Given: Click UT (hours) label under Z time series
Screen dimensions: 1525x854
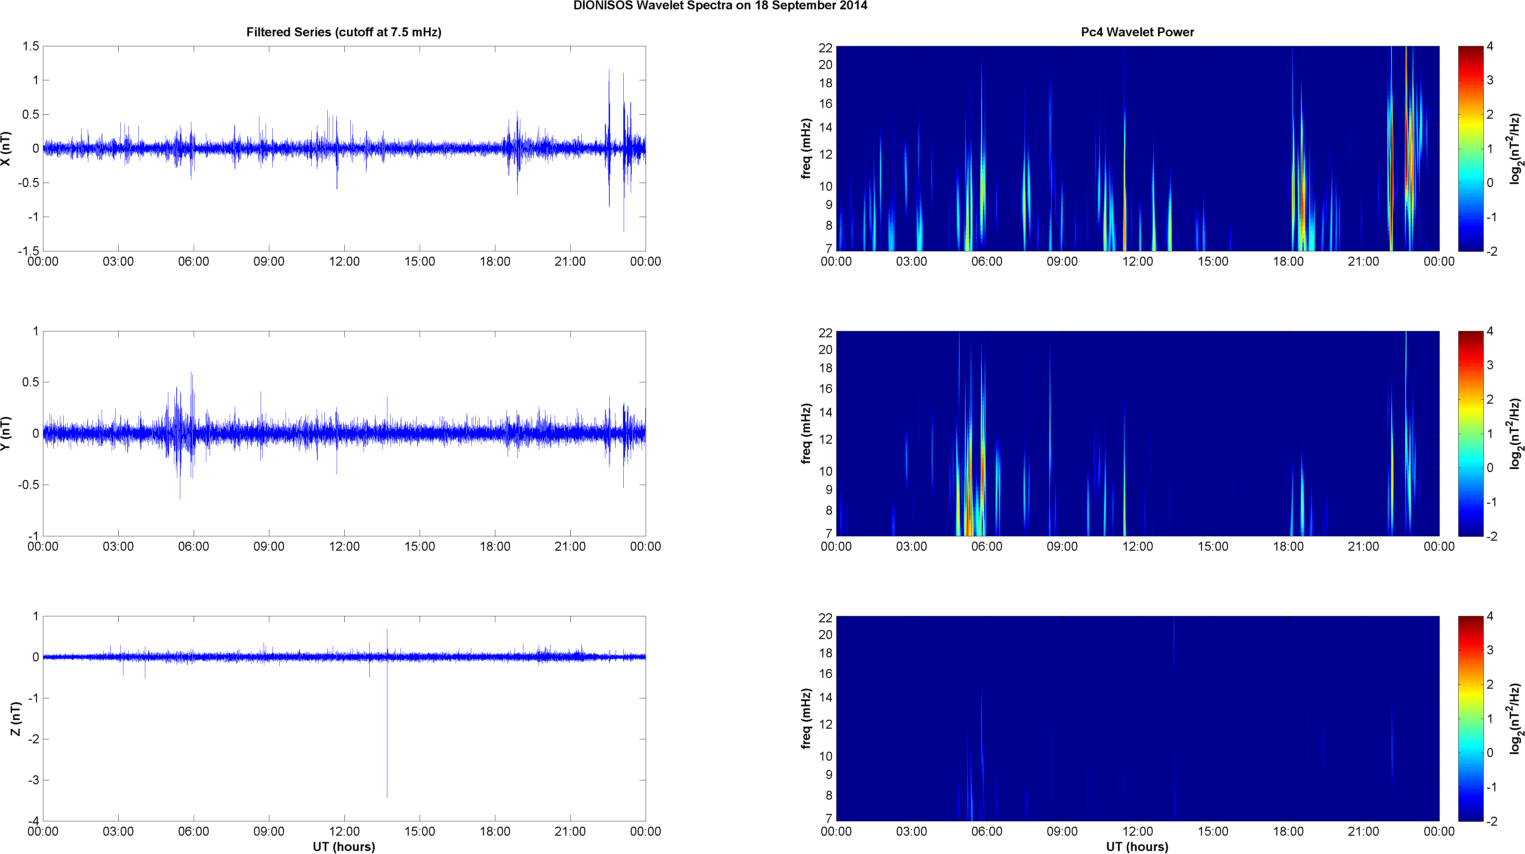Looking at the screenshot, I should point(344,847).
